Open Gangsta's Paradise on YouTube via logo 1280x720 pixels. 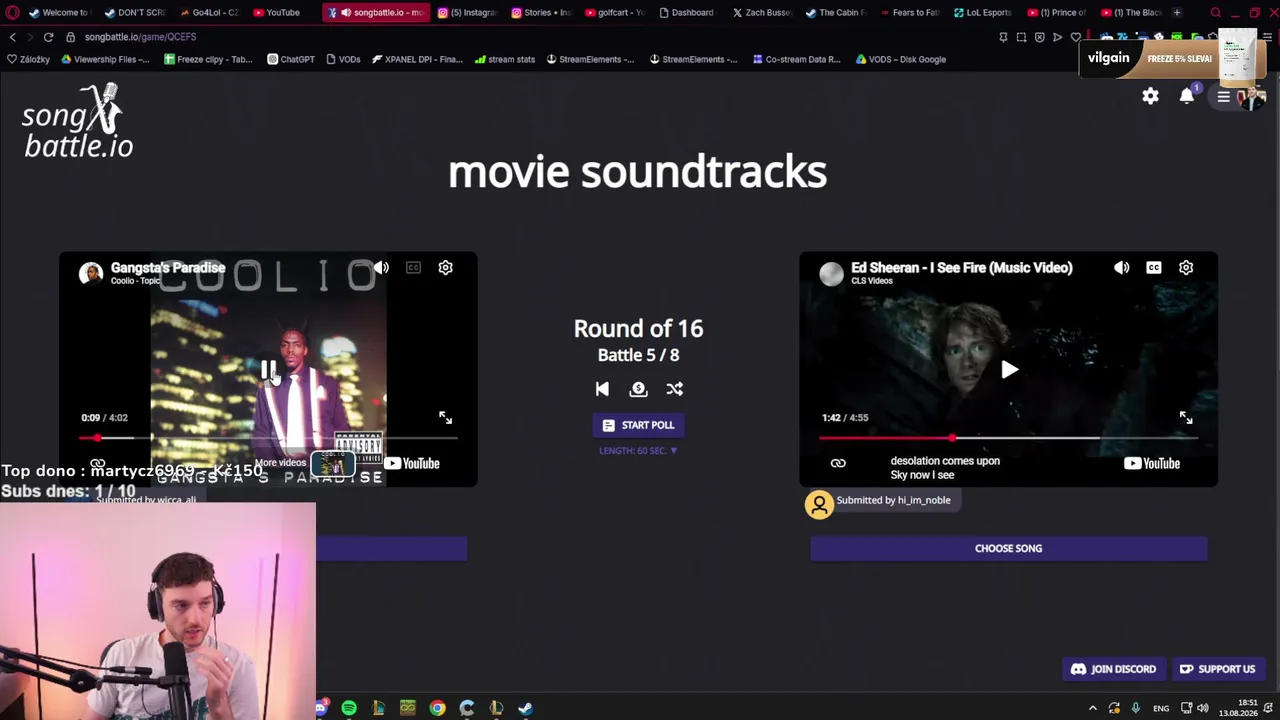pos(411,463)
